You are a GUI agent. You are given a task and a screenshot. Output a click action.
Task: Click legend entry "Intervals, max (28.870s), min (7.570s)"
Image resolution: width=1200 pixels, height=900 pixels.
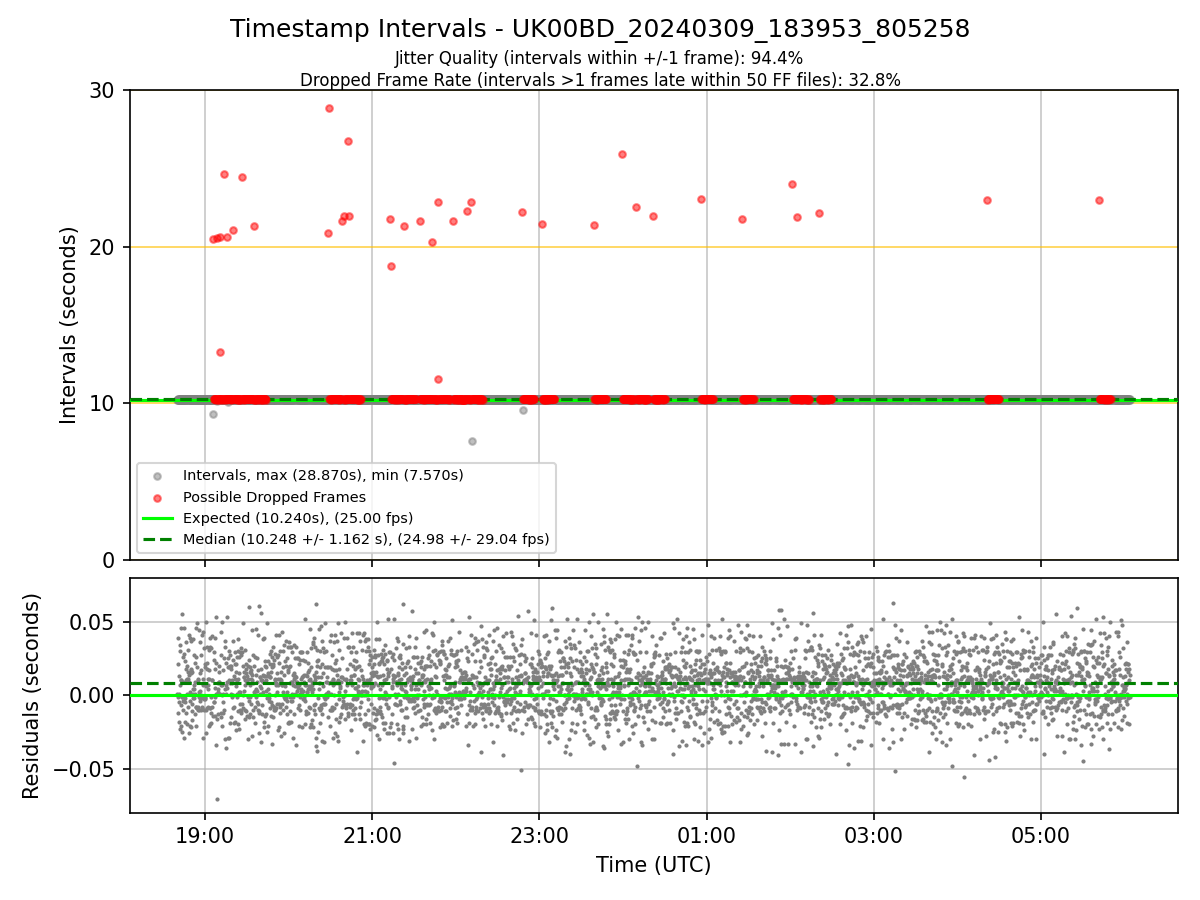click(323, 475)
